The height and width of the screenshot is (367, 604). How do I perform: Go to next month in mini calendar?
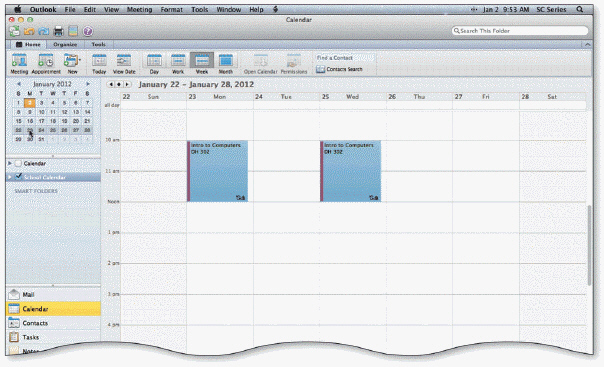(x=88, y=84)
